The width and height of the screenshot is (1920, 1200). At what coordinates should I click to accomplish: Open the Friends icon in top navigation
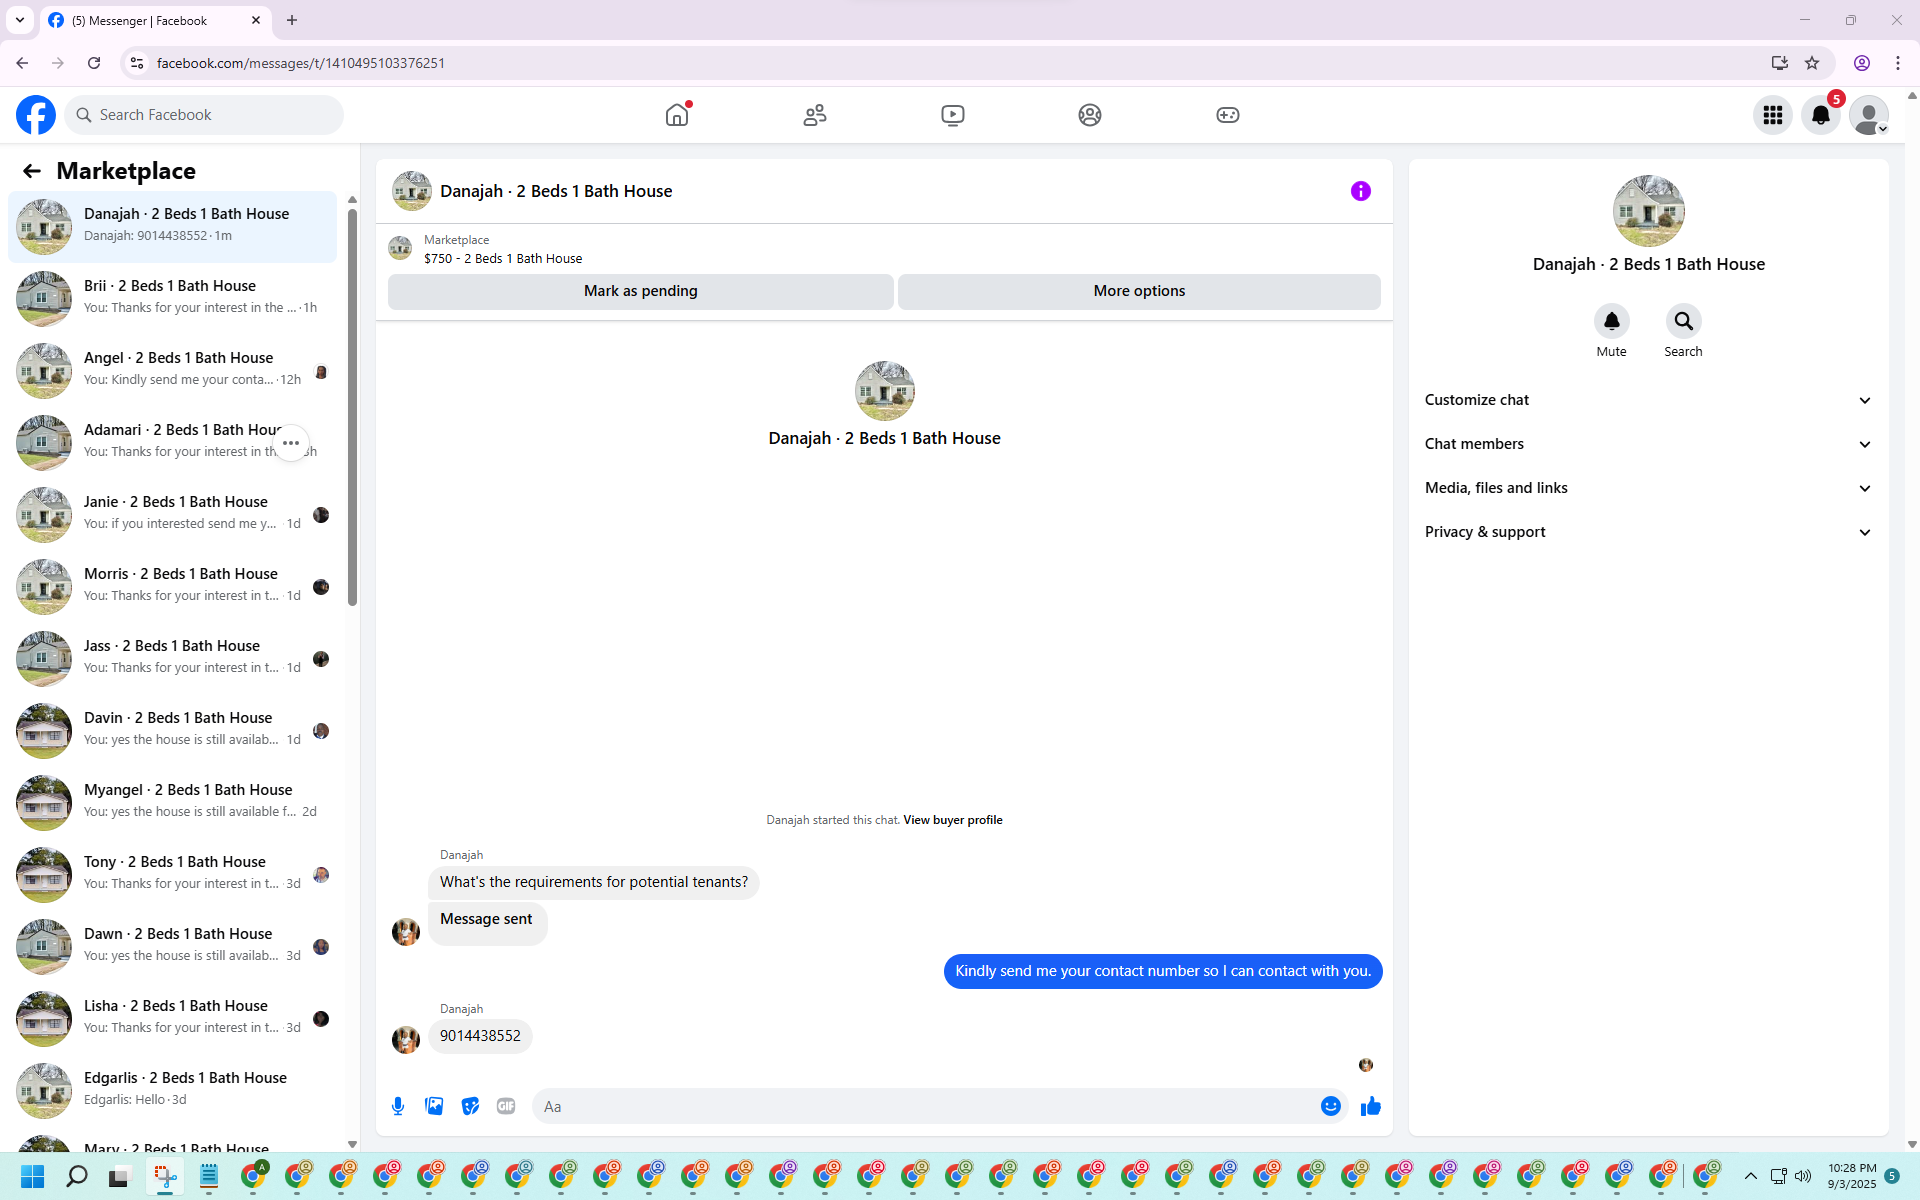click(815, 115)
